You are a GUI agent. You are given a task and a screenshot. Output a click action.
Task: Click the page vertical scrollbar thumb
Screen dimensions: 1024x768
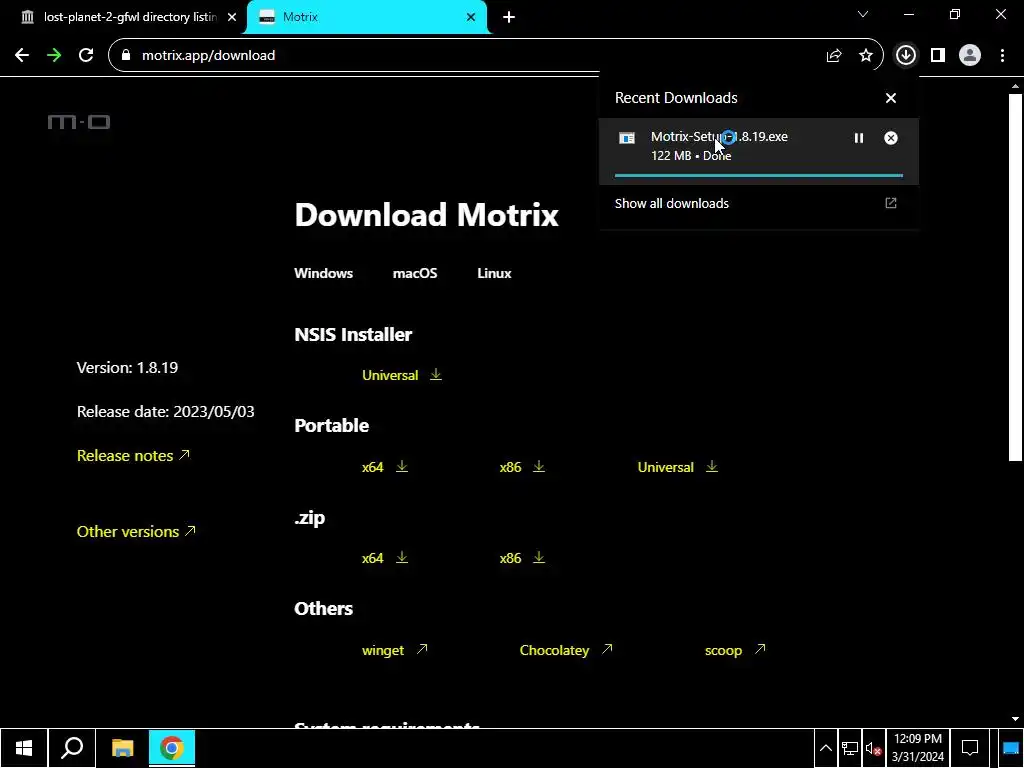1015,277
